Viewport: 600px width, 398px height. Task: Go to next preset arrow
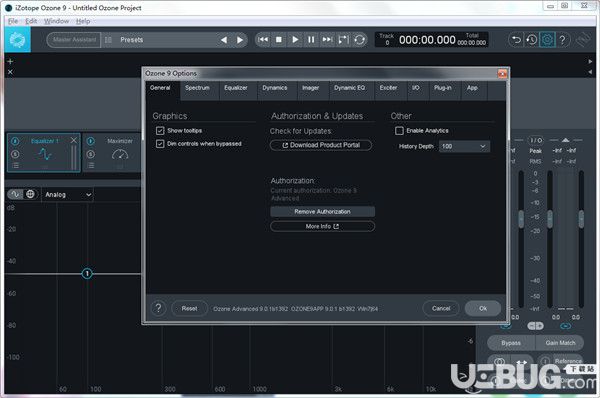pyautogui.click(x=240, y=40)
